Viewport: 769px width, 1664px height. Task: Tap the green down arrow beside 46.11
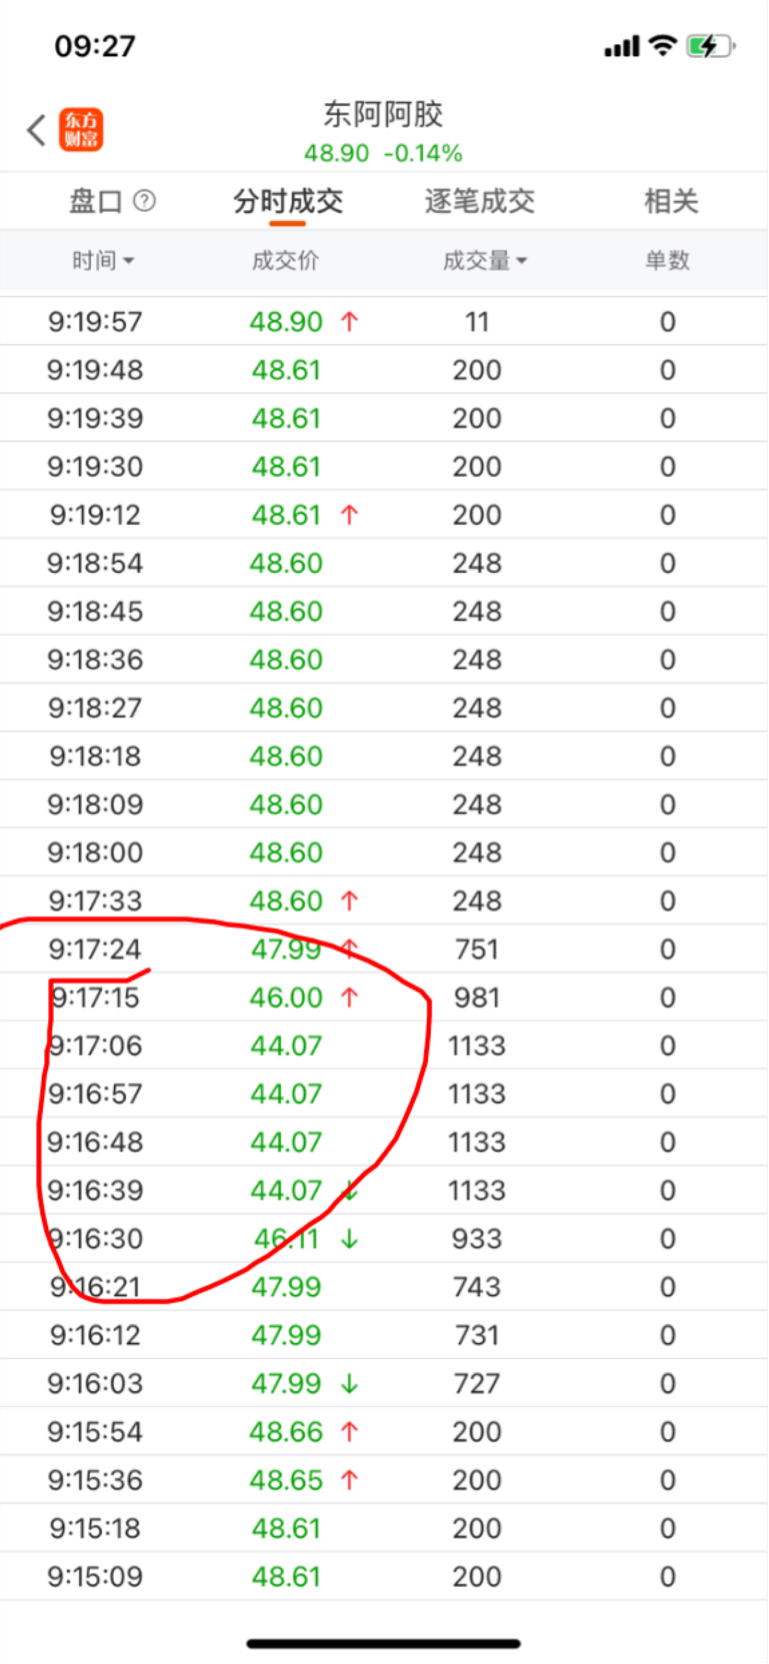(349, 1239)
